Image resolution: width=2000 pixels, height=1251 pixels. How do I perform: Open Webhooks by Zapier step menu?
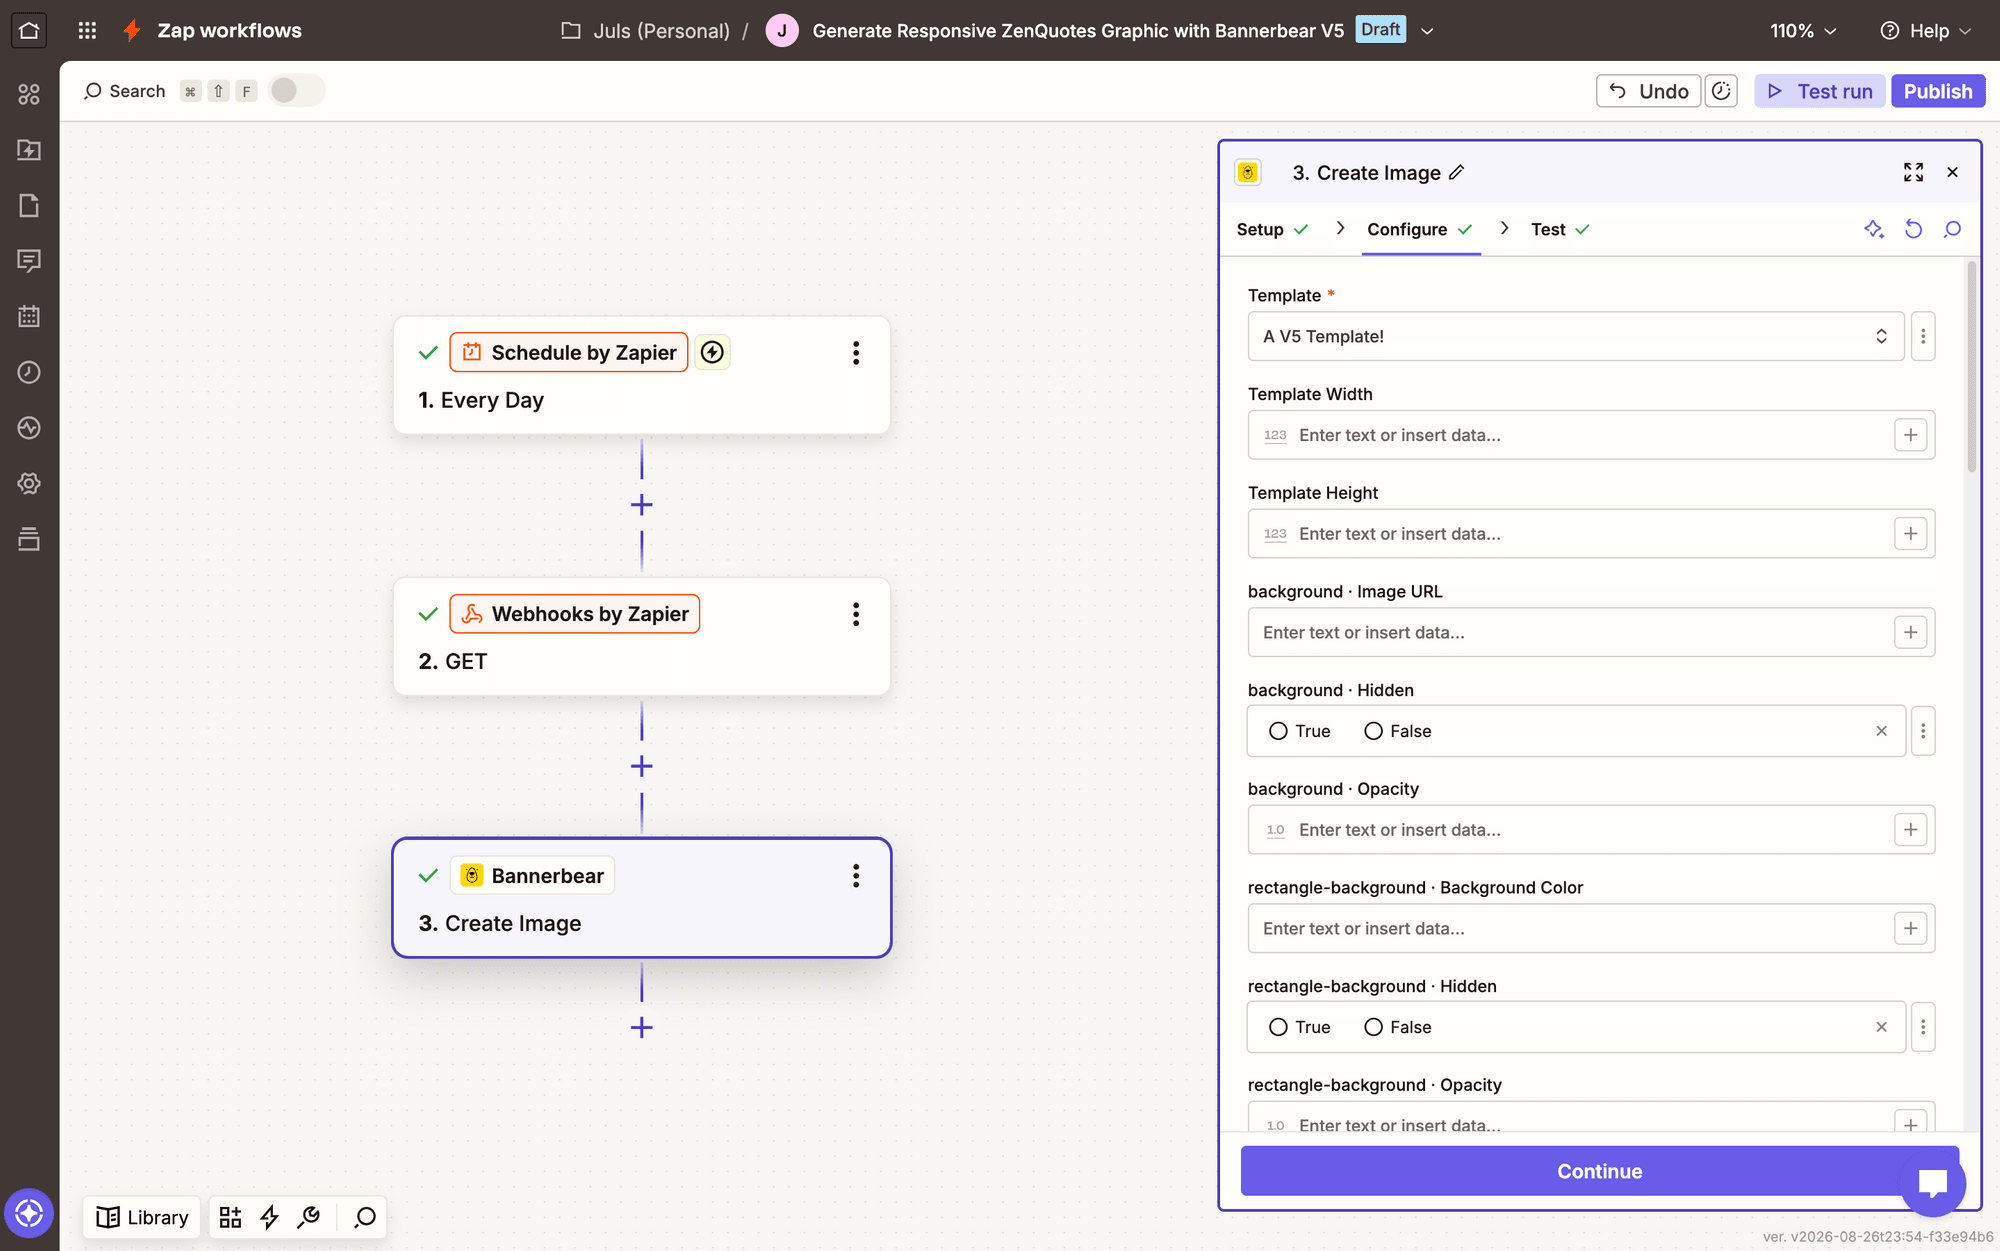(x=856, y=614)
